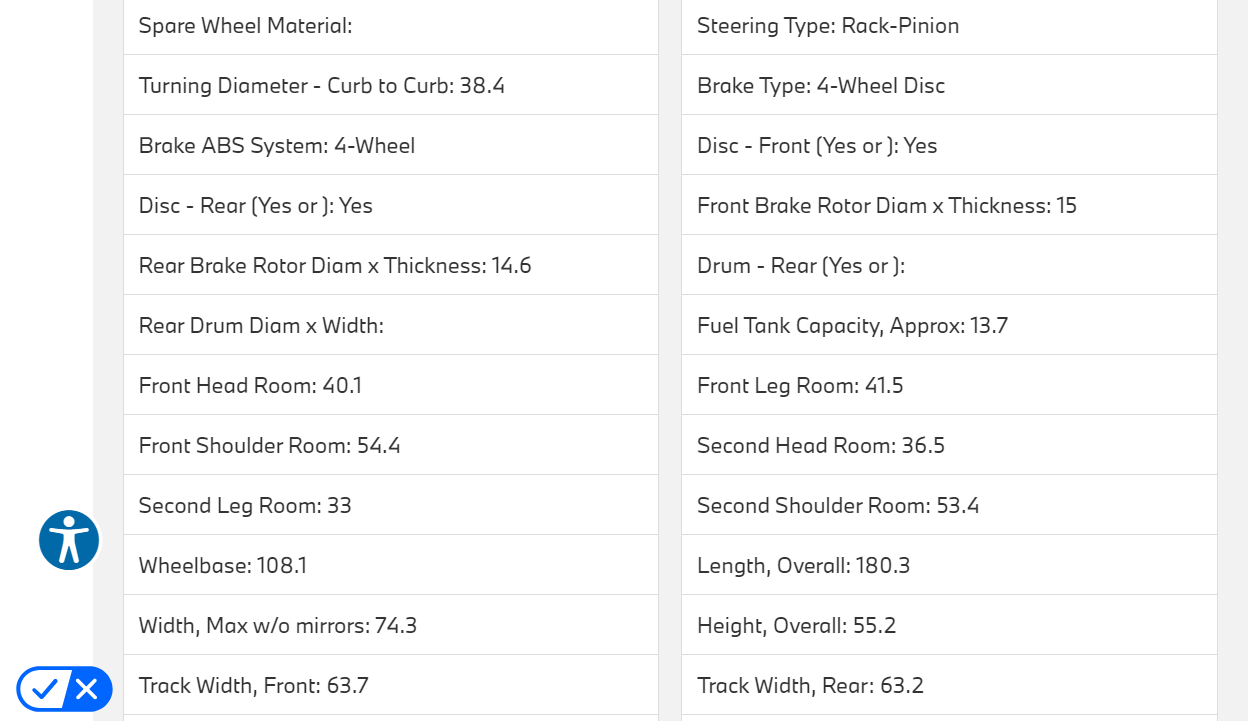
Task: Click the Front Shoulder Room specification
Action: coord(270,446)
